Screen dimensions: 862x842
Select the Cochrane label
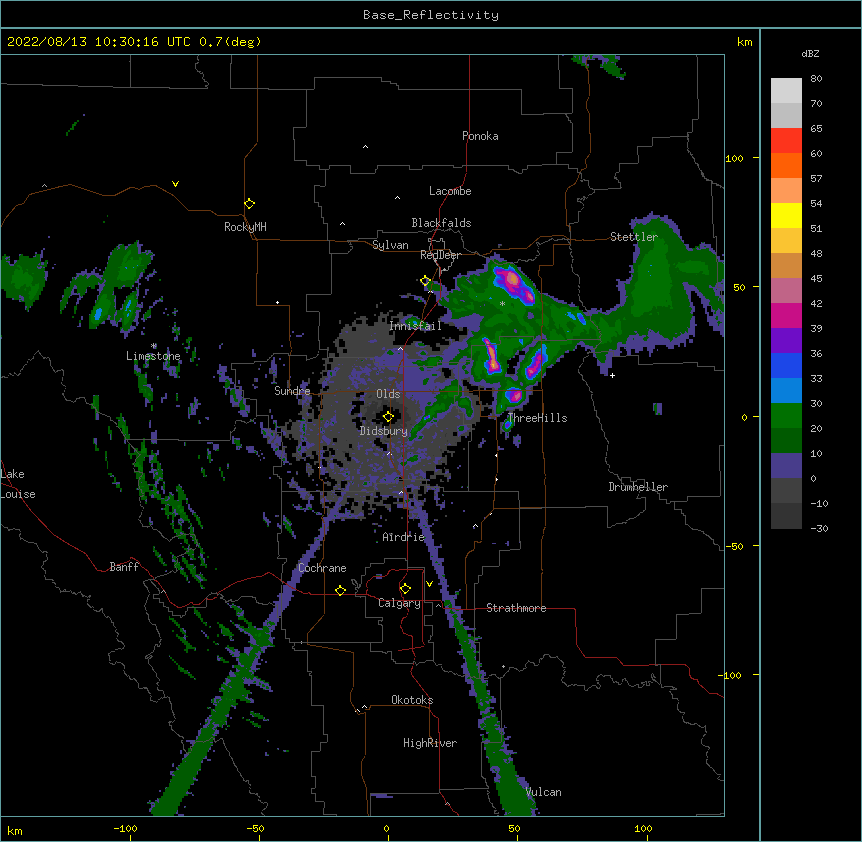[322, 568]
